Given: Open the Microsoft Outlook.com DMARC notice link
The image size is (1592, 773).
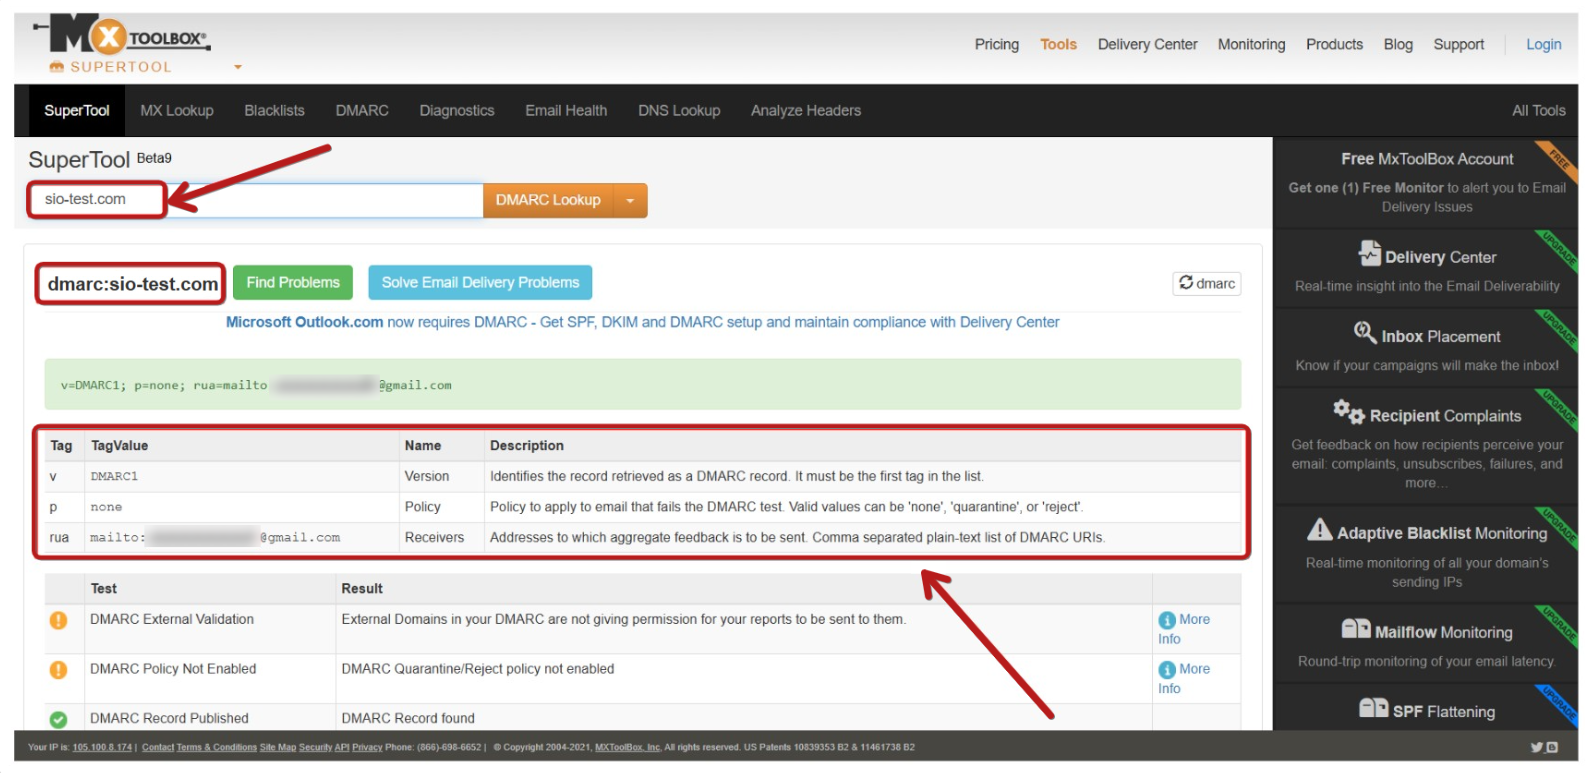Looking at the screenshot, I should (642, 322).
